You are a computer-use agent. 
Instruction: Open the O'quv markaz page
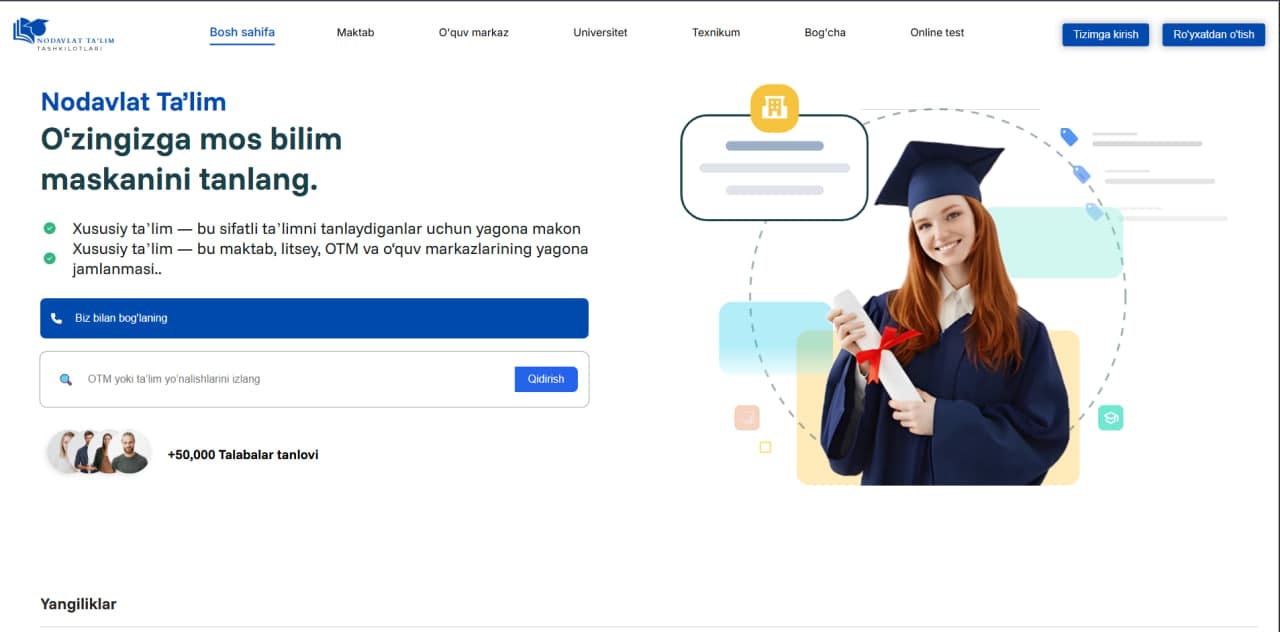473,33
